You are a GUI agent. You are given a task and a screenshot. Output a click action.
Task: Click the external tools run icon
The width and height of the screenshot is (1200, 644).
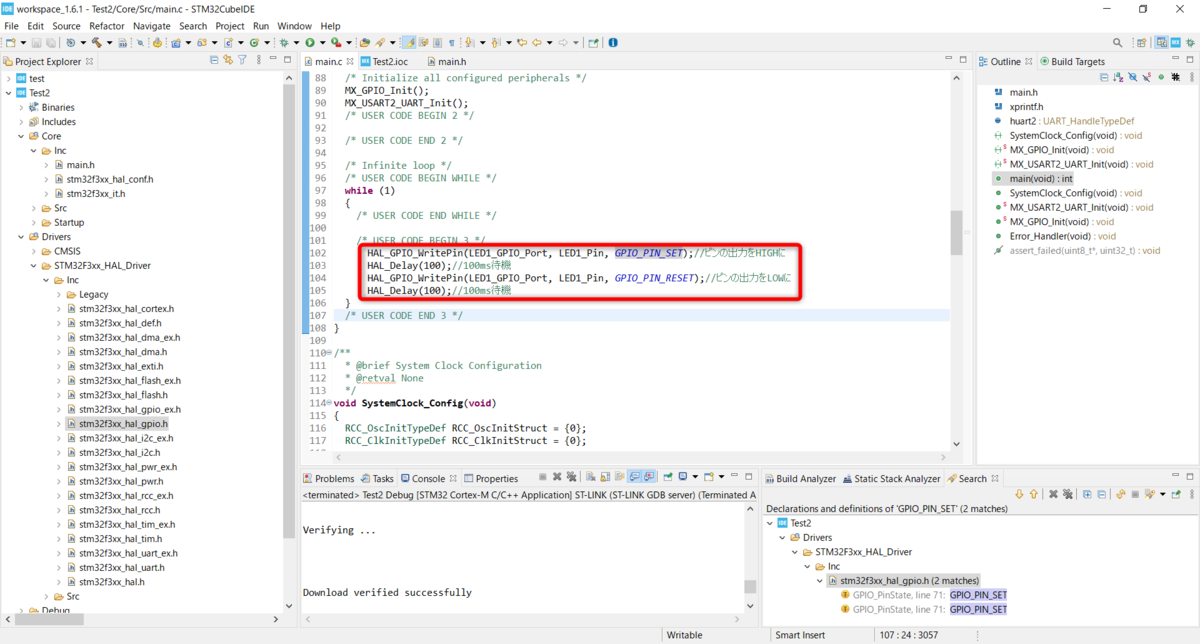pos(336,43)
